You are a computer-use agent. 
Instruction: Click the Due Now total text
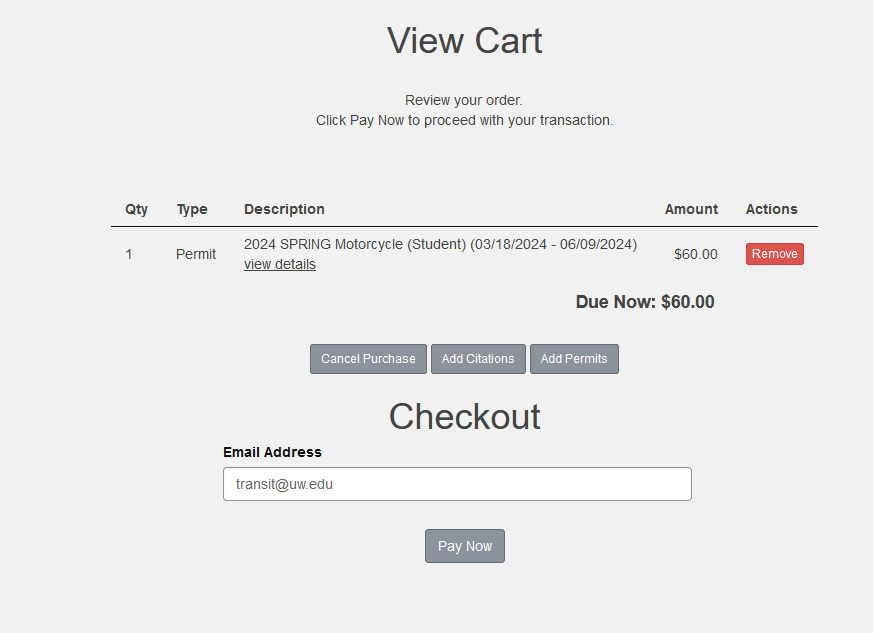645,302
